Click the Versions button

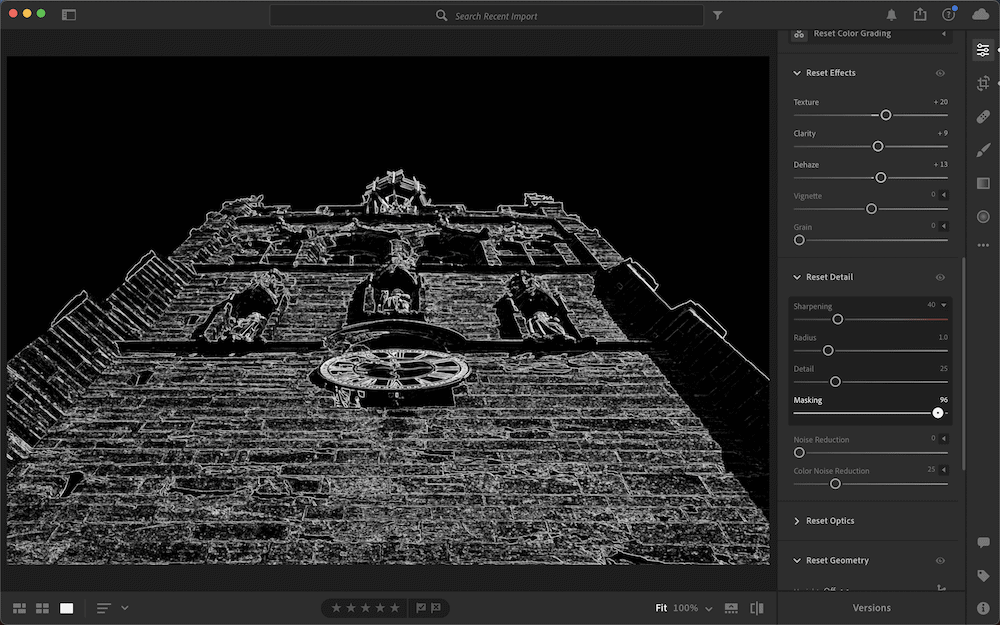click(x=871, y=608)
